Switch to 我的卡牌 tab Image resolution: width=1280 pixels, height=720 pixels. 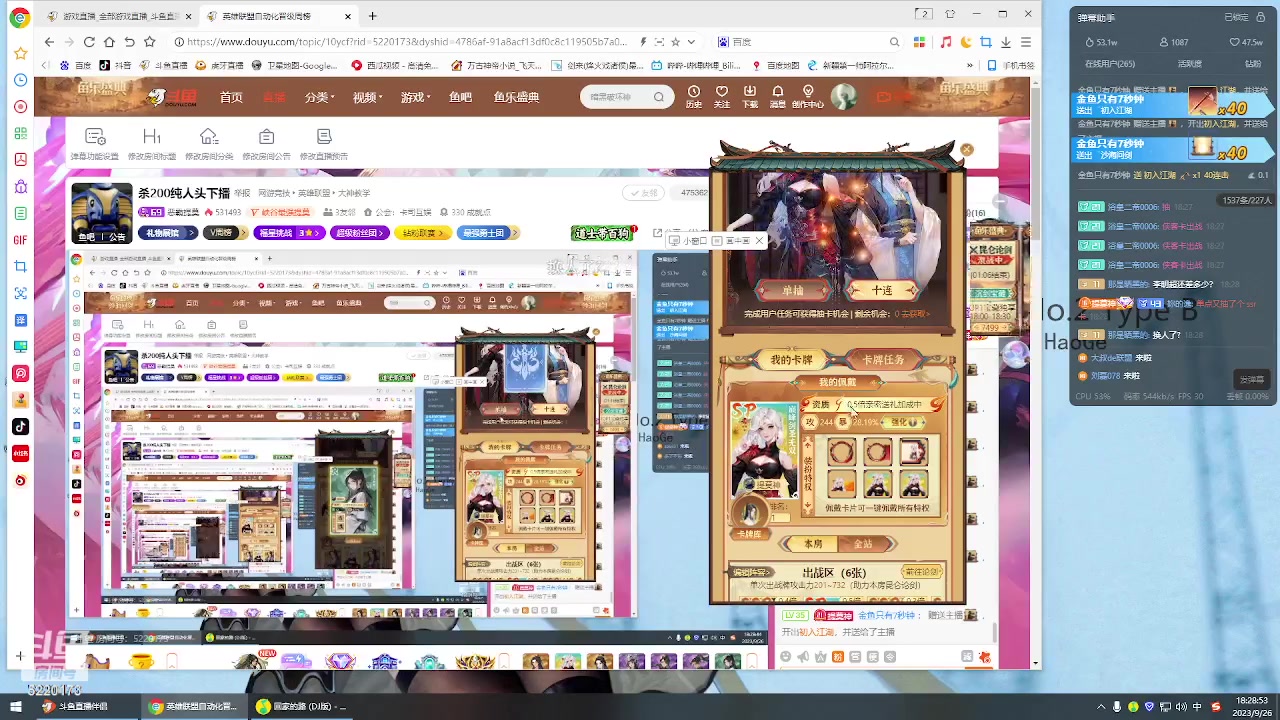(x=791, y=360)
